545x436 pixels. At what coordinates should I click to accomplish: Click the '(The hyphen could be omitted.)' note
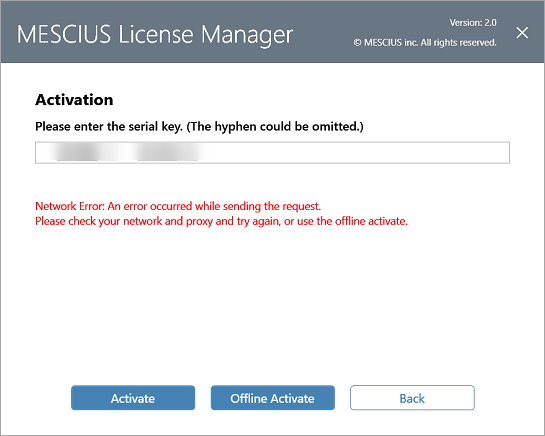(275, 127)
